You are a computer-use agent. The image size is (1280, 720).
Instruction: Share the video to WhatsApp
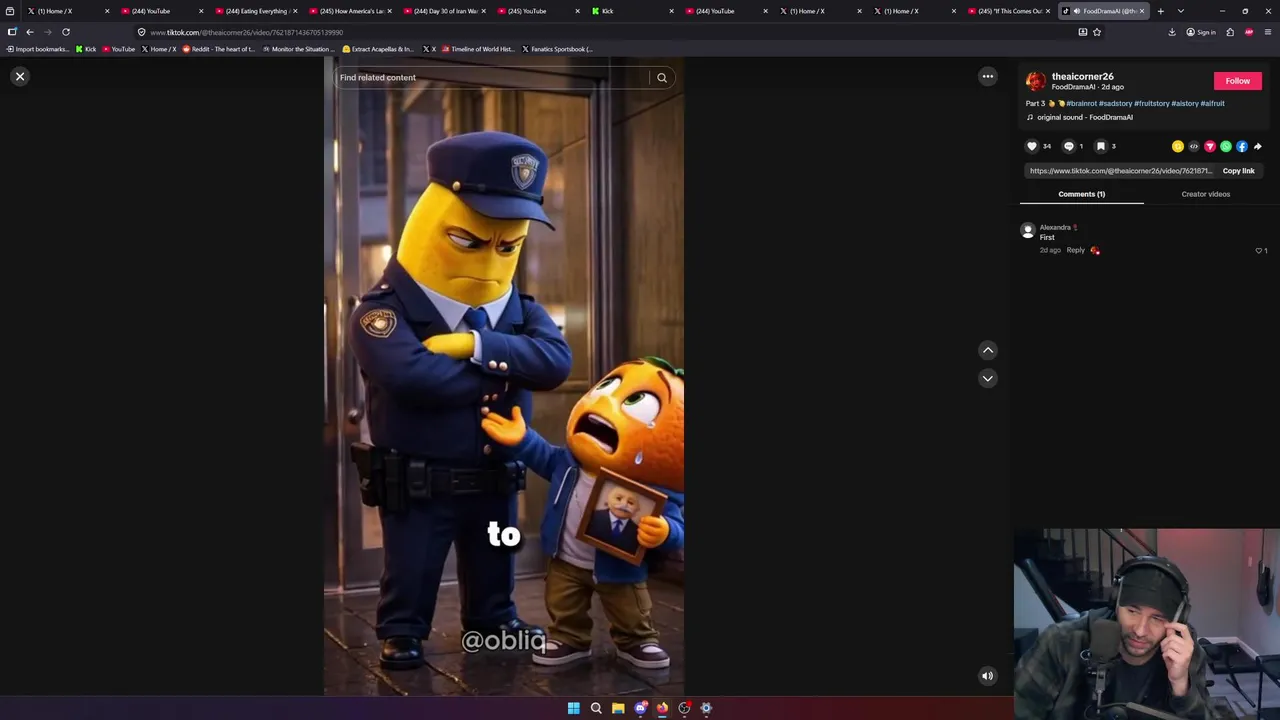click(x=1226, y=146)
